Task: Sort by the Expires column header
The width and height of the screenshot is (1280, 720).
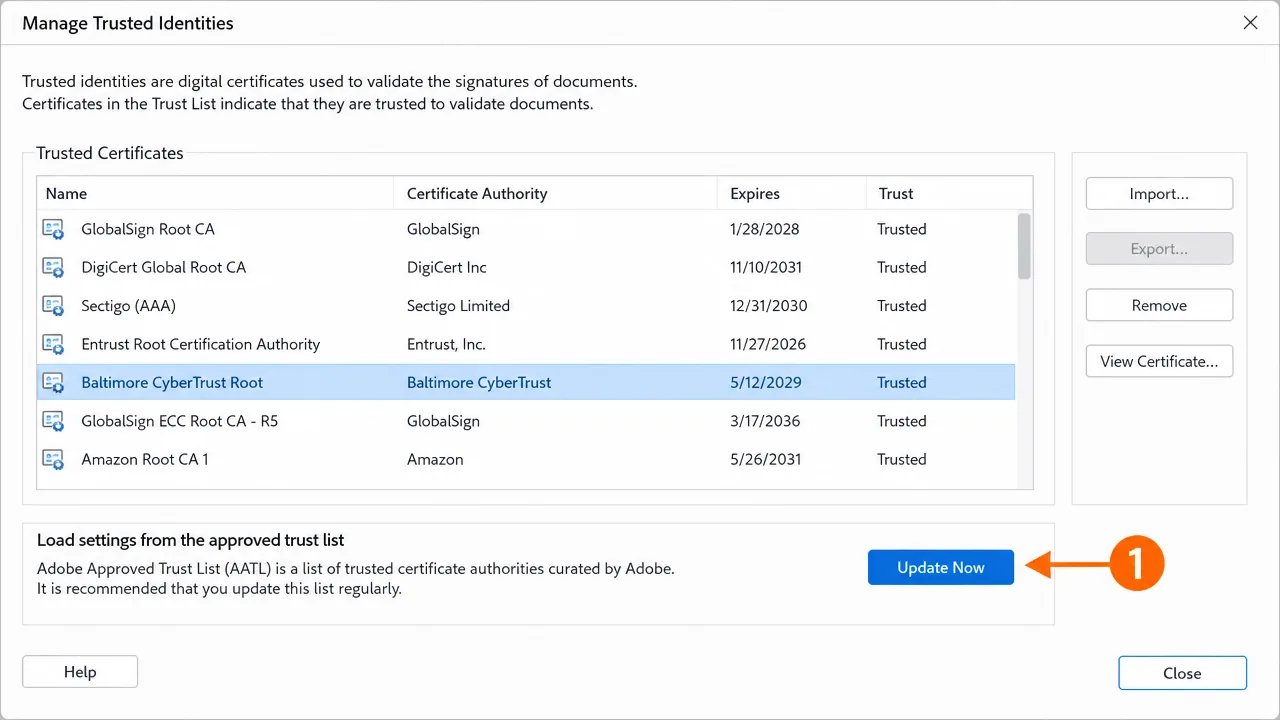Action: tap(792, 194)
